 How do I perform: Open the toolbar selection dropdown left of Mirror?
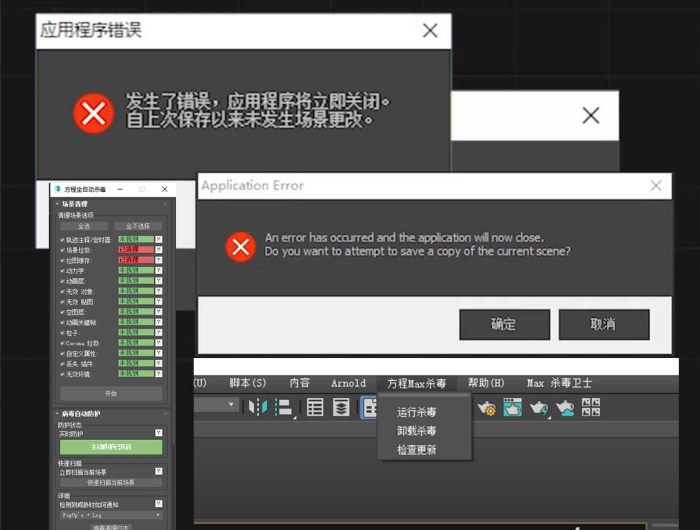coord(217,405)
